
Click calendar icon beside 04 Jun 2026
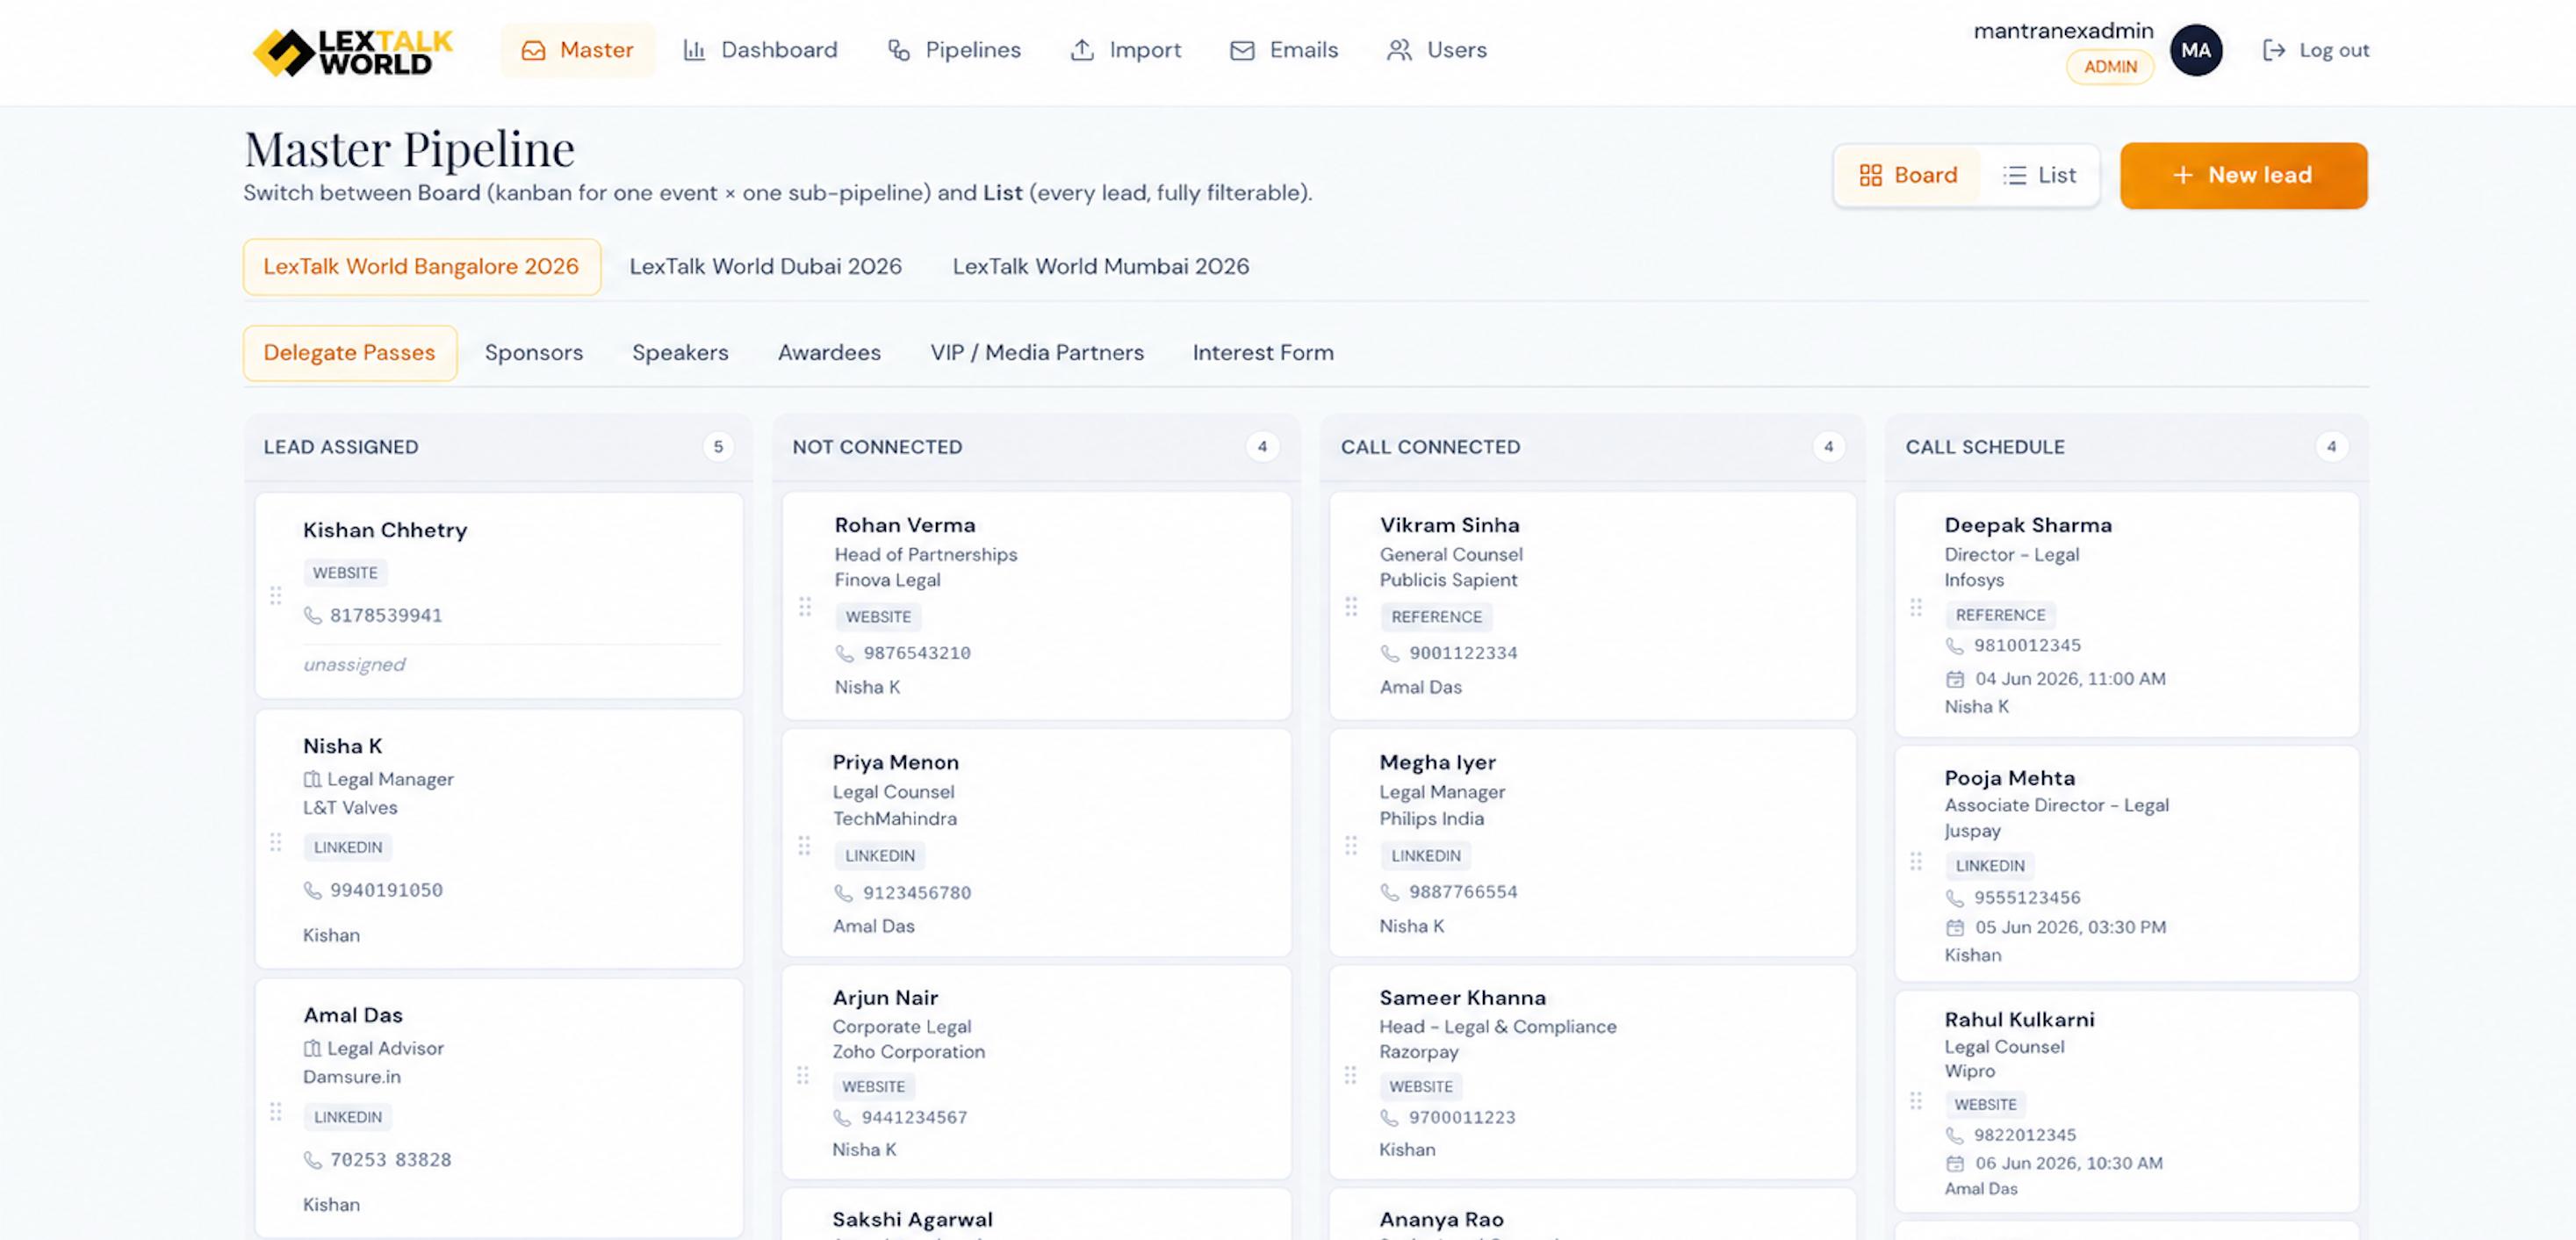(1955, 679)
